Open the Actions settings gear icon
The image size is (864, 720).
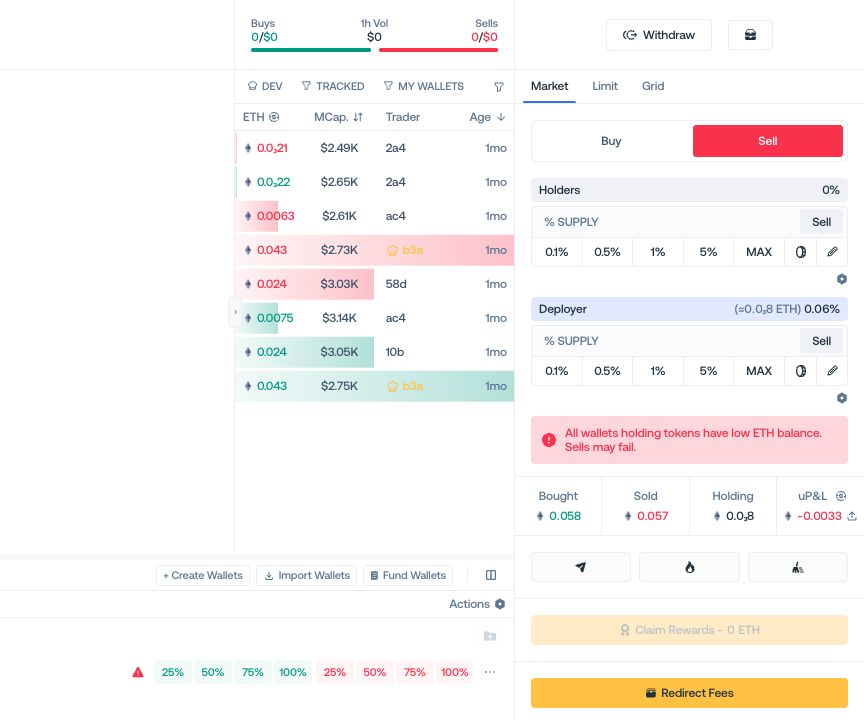(x=500, y=604)
